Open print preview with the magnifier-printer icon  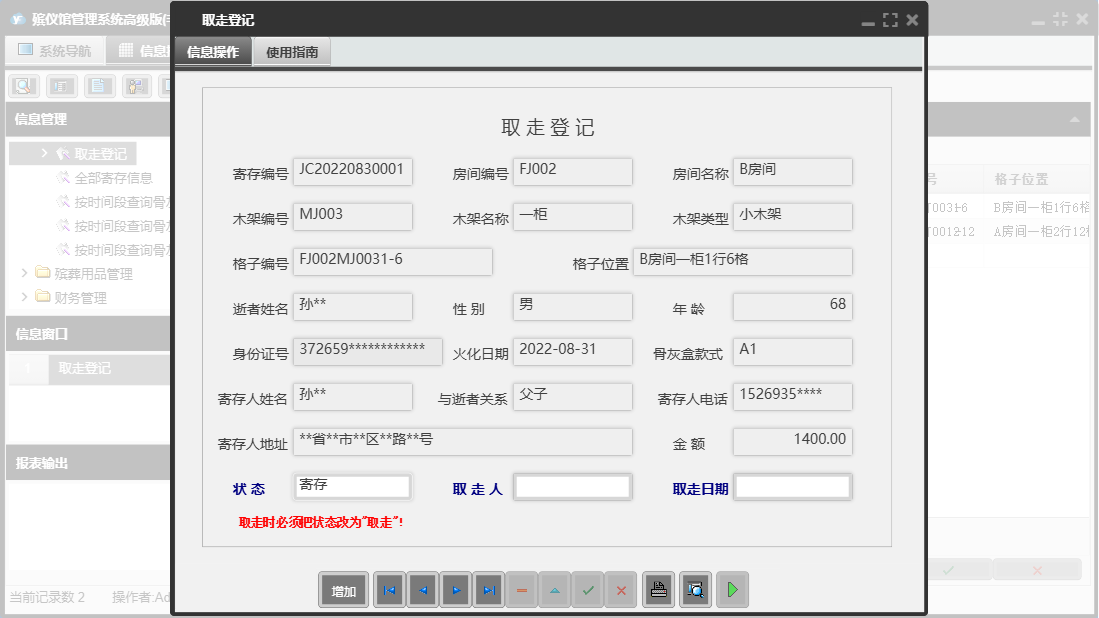(694, 589)
